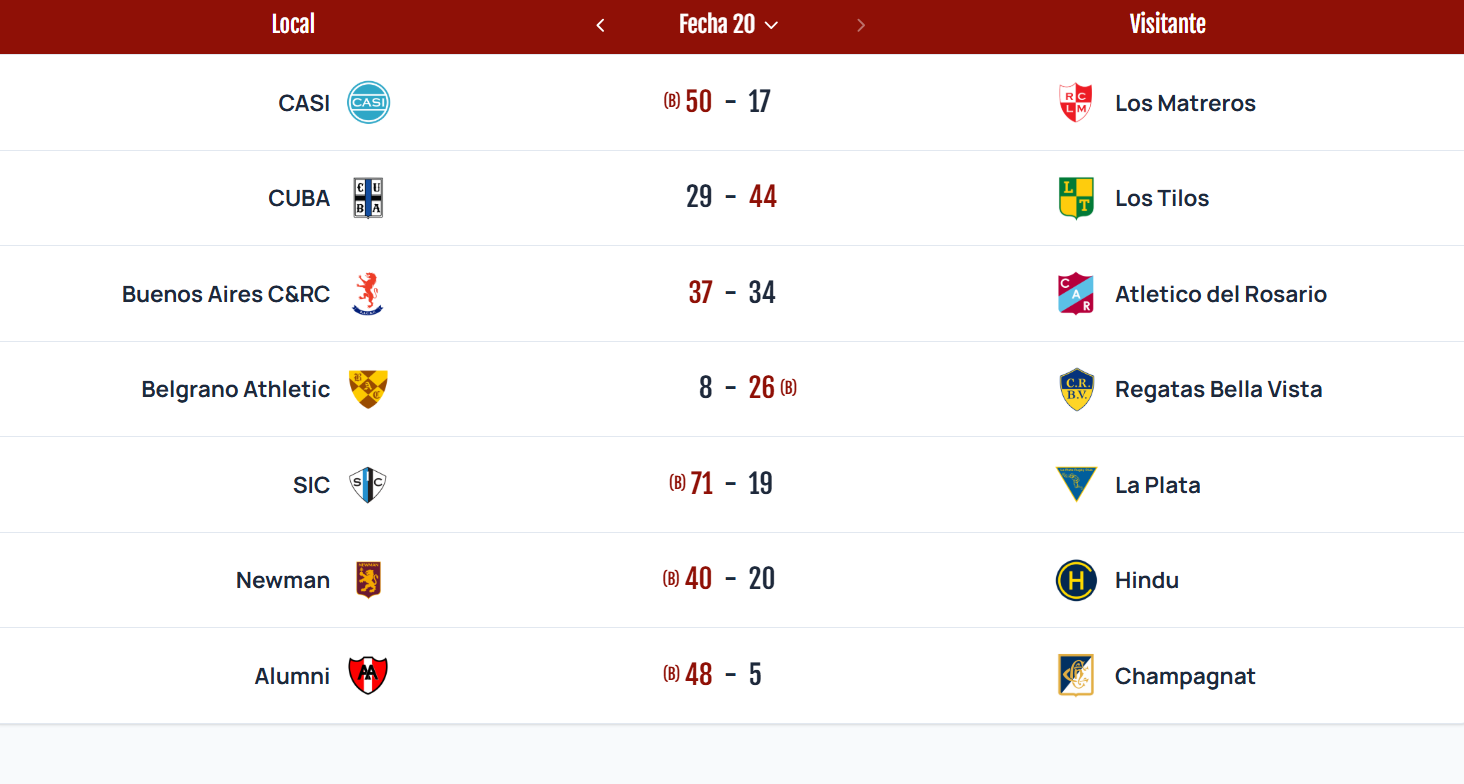Click the Belgrano Athletic shield icon

click(x=368, y=389)
